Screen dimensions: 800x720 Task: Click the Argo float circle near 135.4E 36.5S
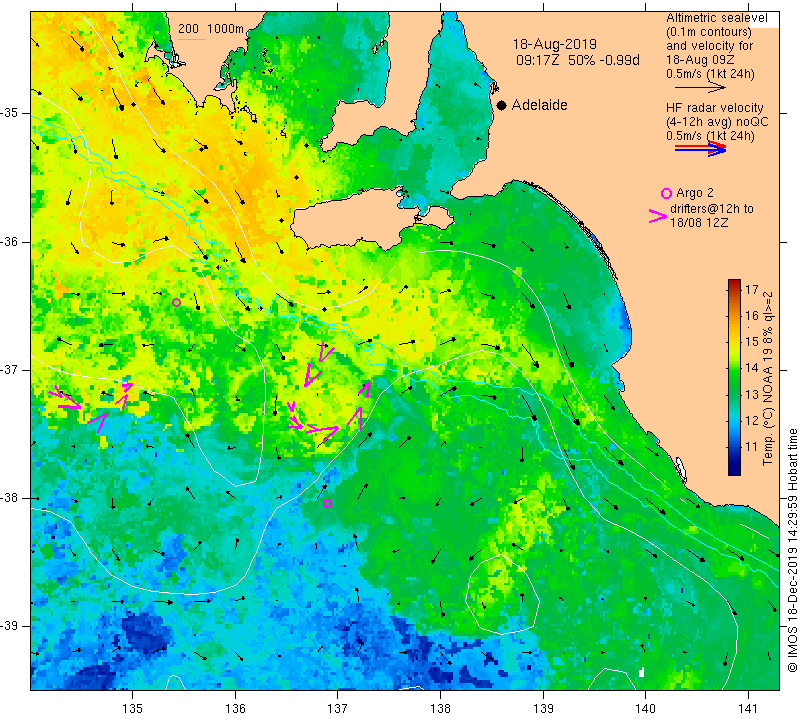[177, 303]
